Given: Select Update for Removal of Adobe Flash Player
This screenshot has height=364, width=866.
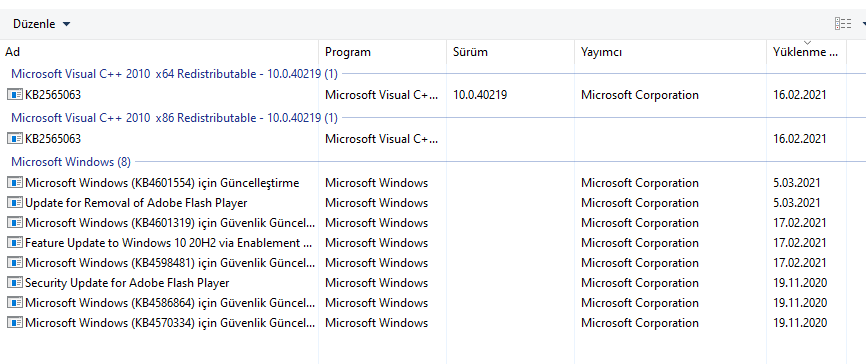Looking at the screenshot, I should [x=136, y=203].
